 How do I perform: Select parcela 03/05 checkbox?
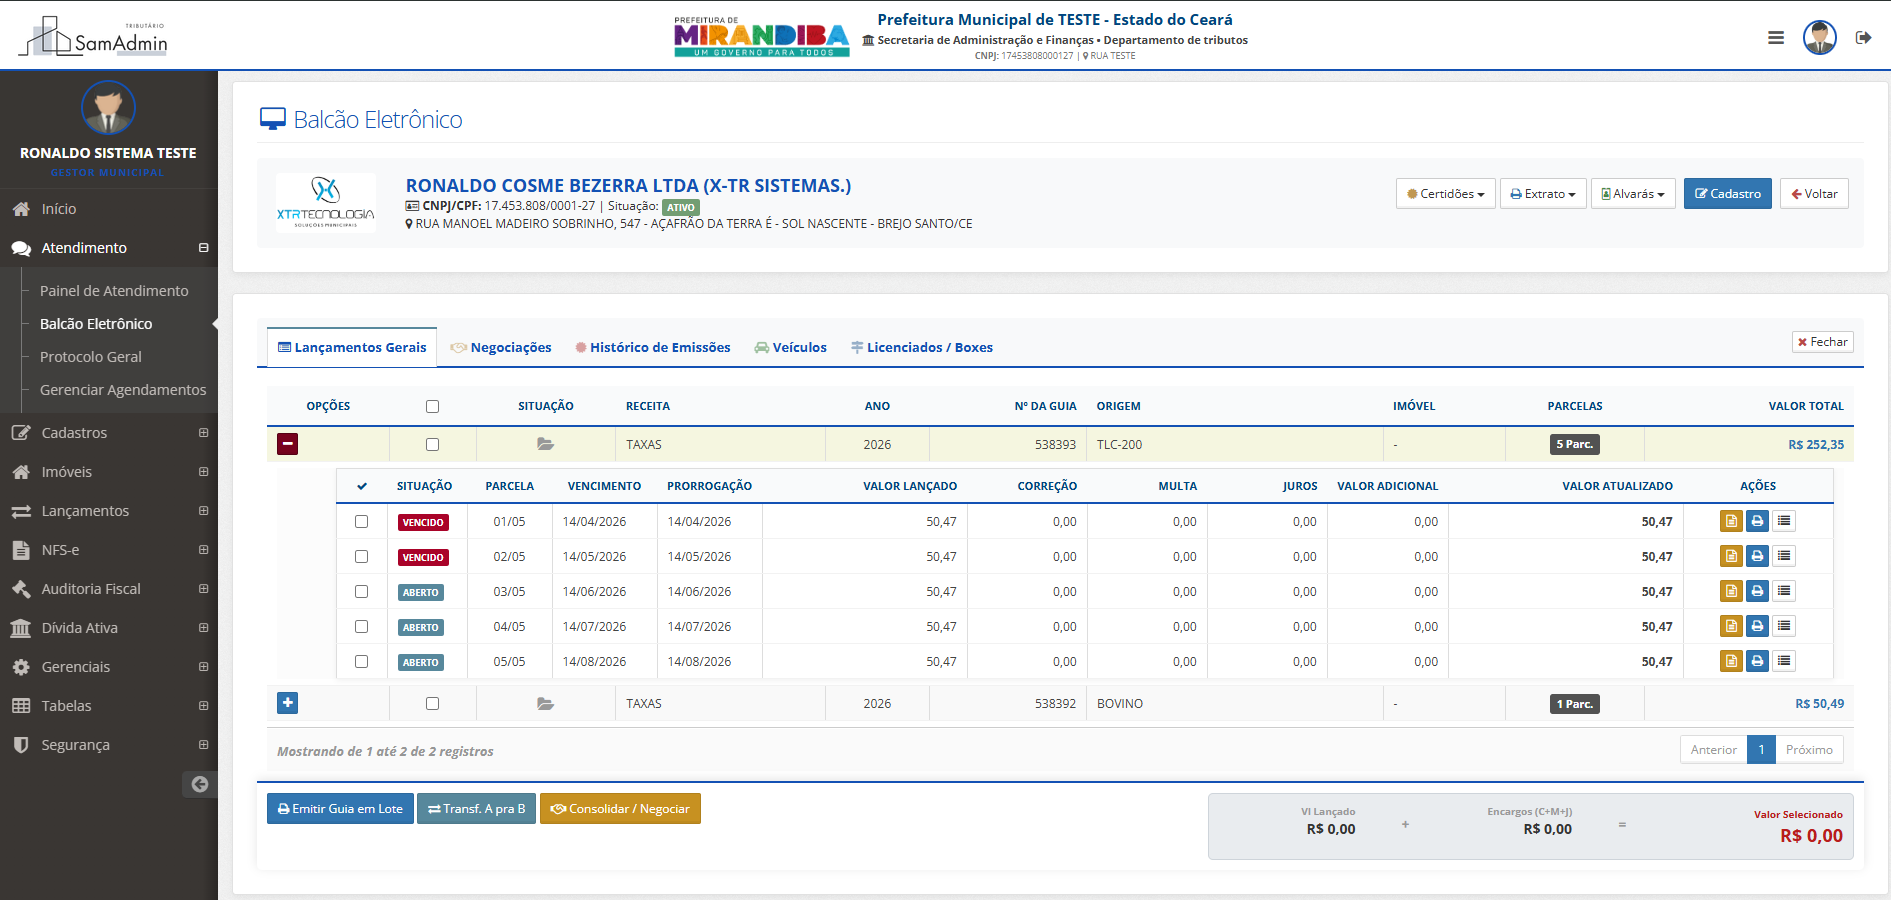[x=361, y=591]
